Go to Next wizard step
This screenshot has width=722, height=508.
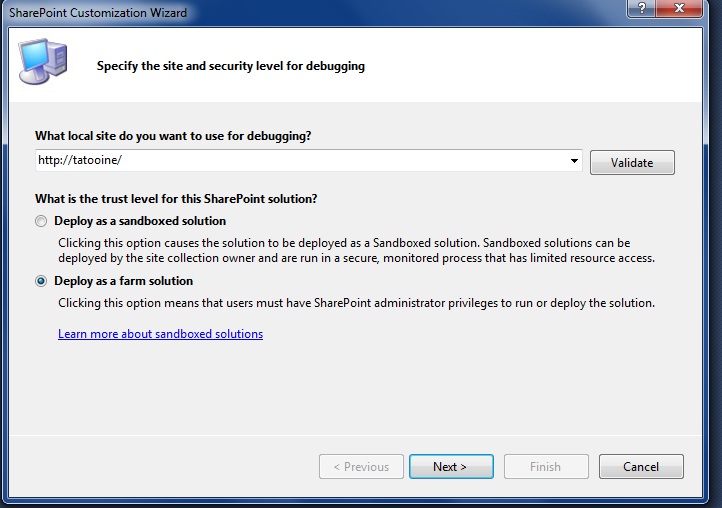pos(451,467)
